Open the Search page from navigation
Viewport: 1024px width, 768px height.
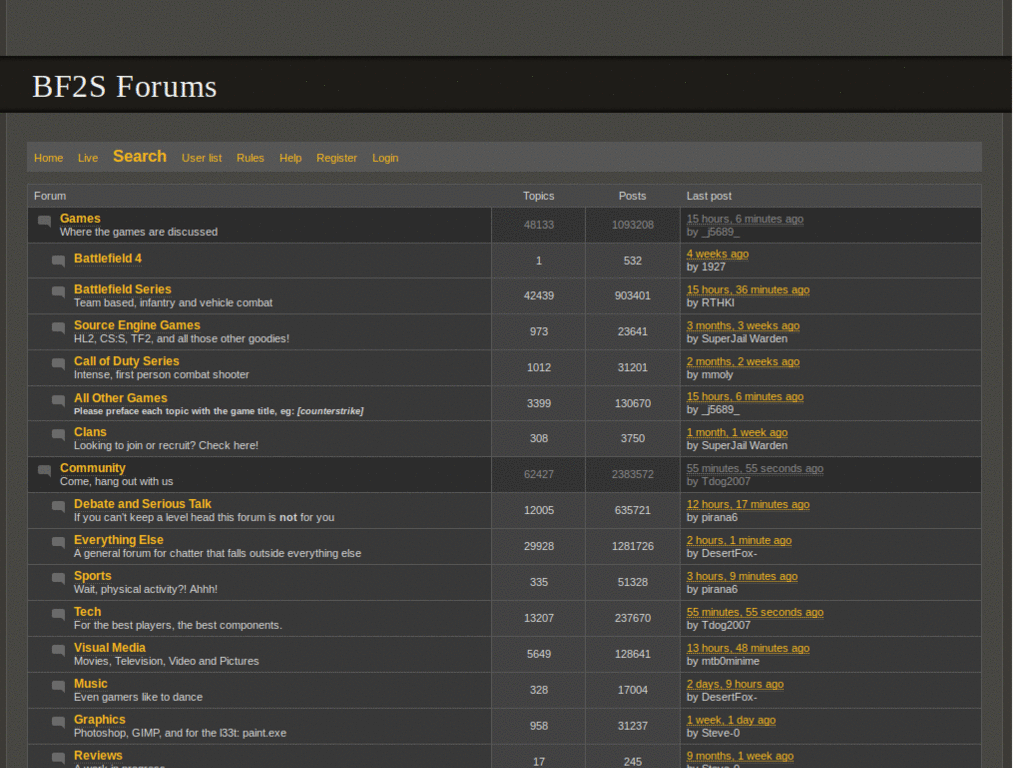pos(140,156)
